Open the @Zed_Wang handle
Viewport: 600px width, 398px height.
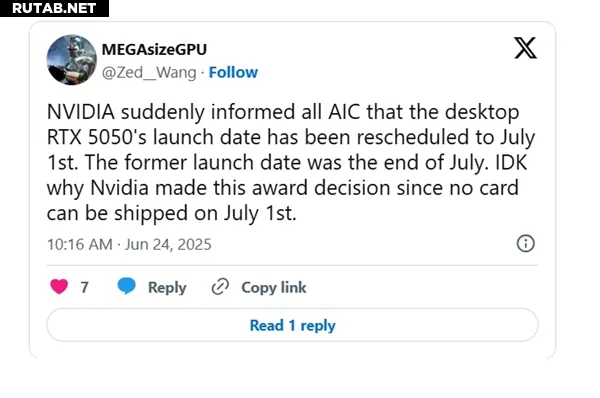point(149,72)
